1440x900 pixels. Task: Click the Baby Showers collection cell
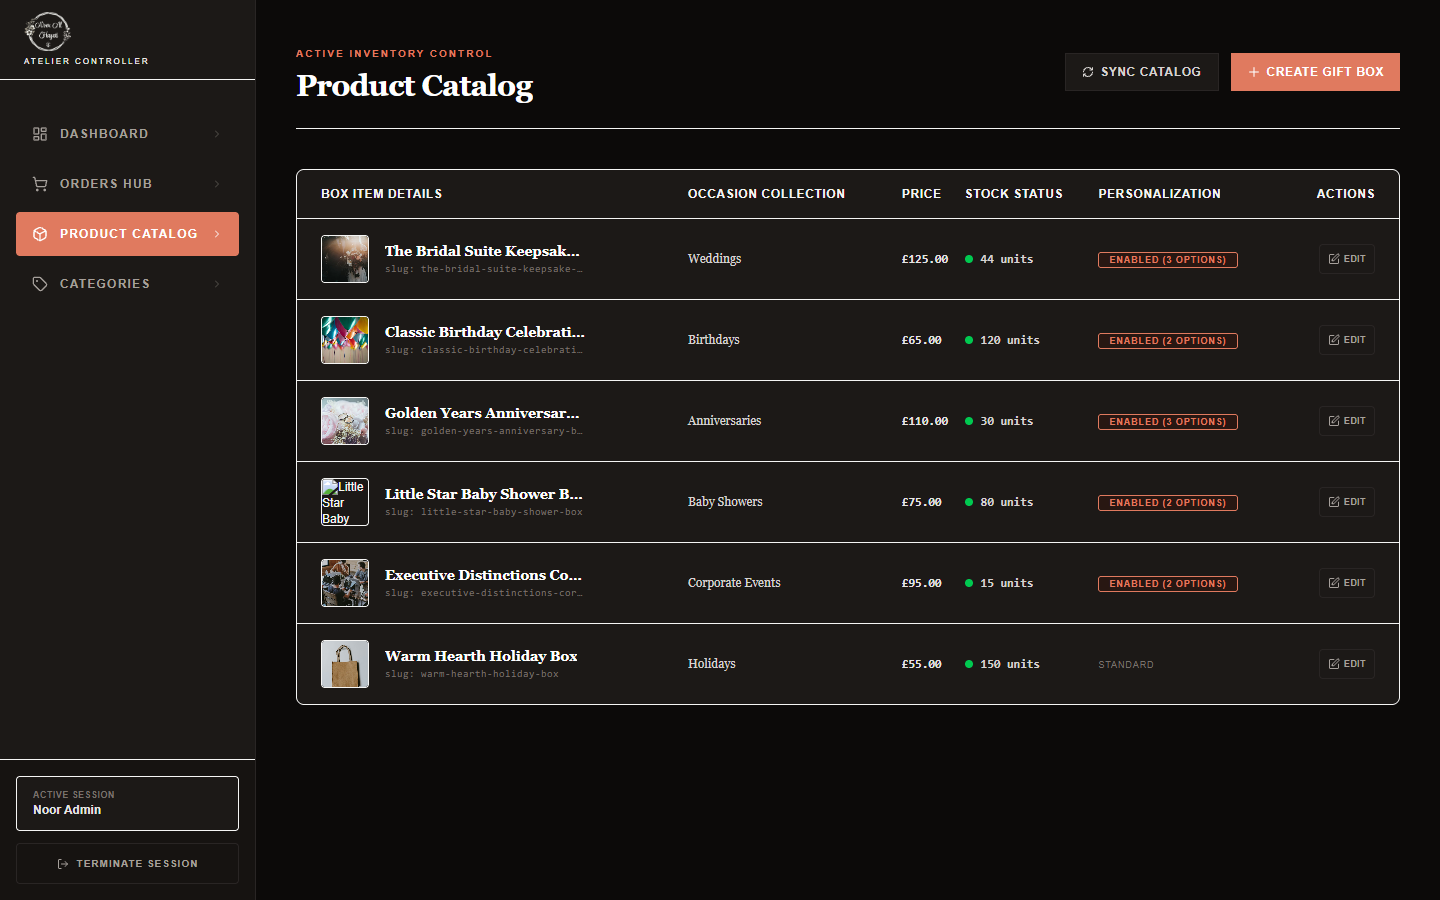[x=725, y=502]
